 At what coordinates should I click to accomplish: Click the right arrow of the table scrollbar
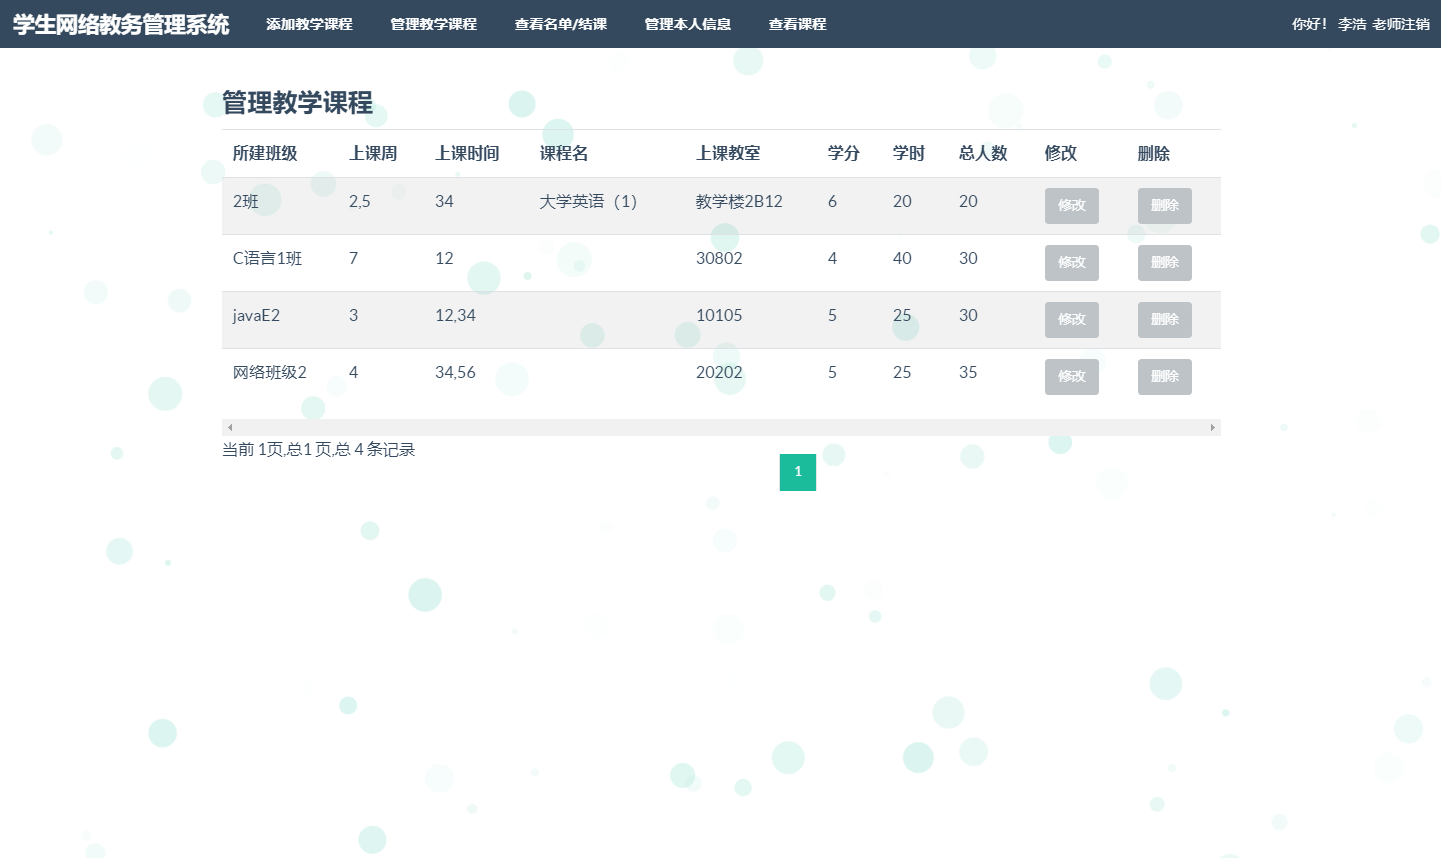1214,427
